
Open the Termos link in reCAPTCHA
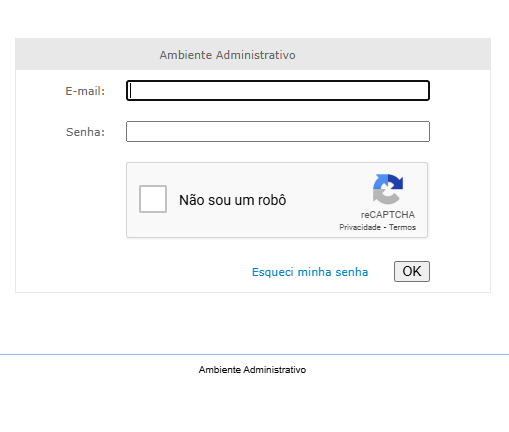[402, 227]
